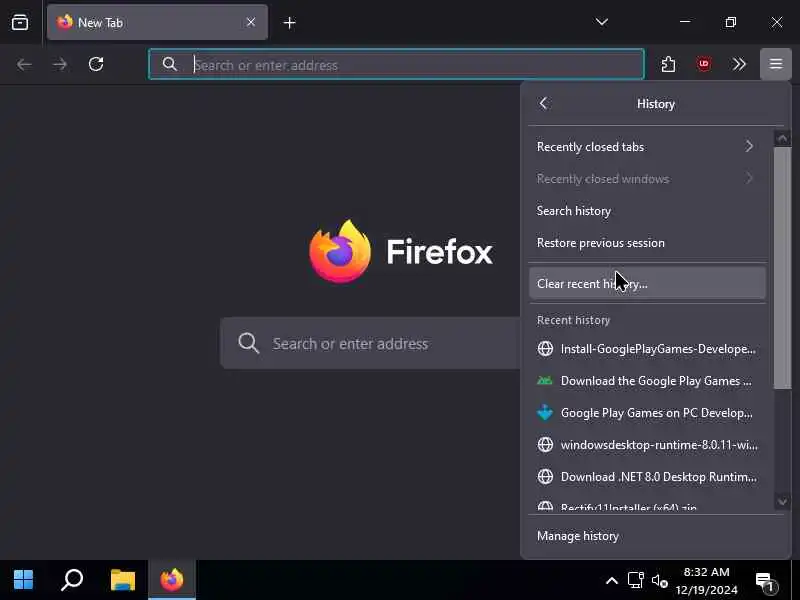The image size is (800, 600).
Task: Open Windows taskbar search
Action: [72, 580]
